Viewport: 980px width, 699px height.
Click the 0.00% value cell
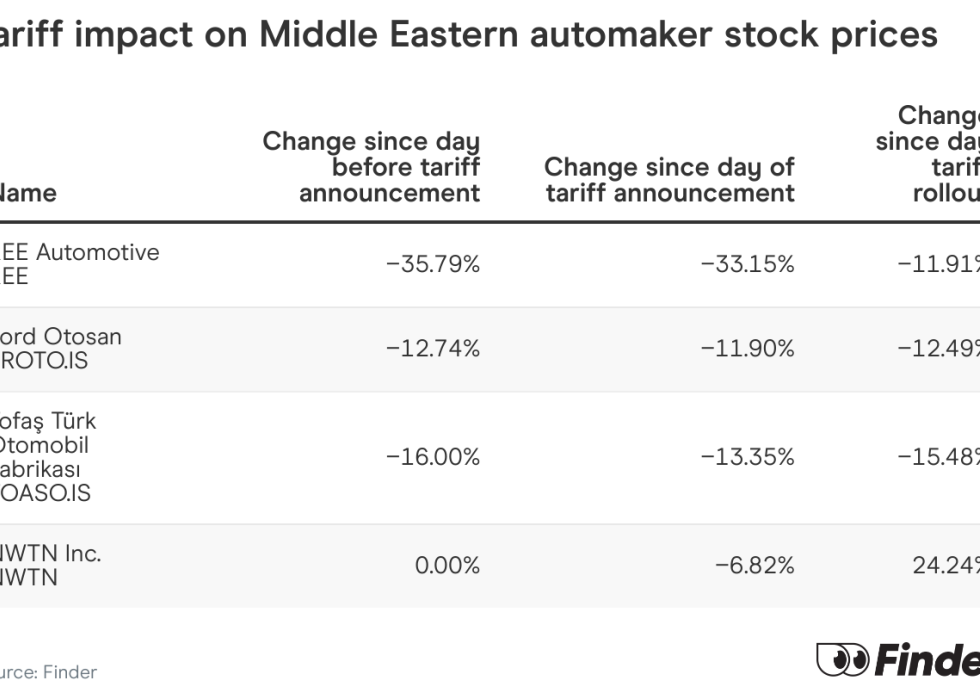point(447,565)
